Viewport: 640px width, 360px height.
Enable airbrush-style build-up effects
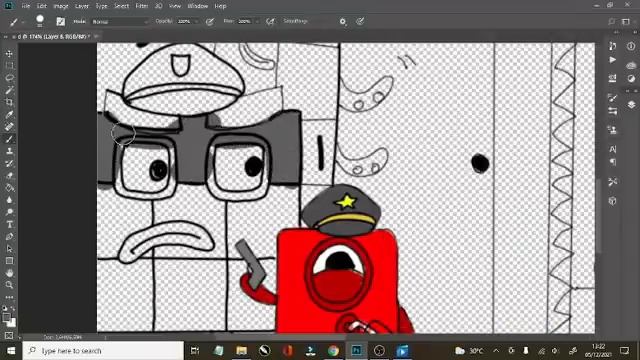click(x=270, y=22)
